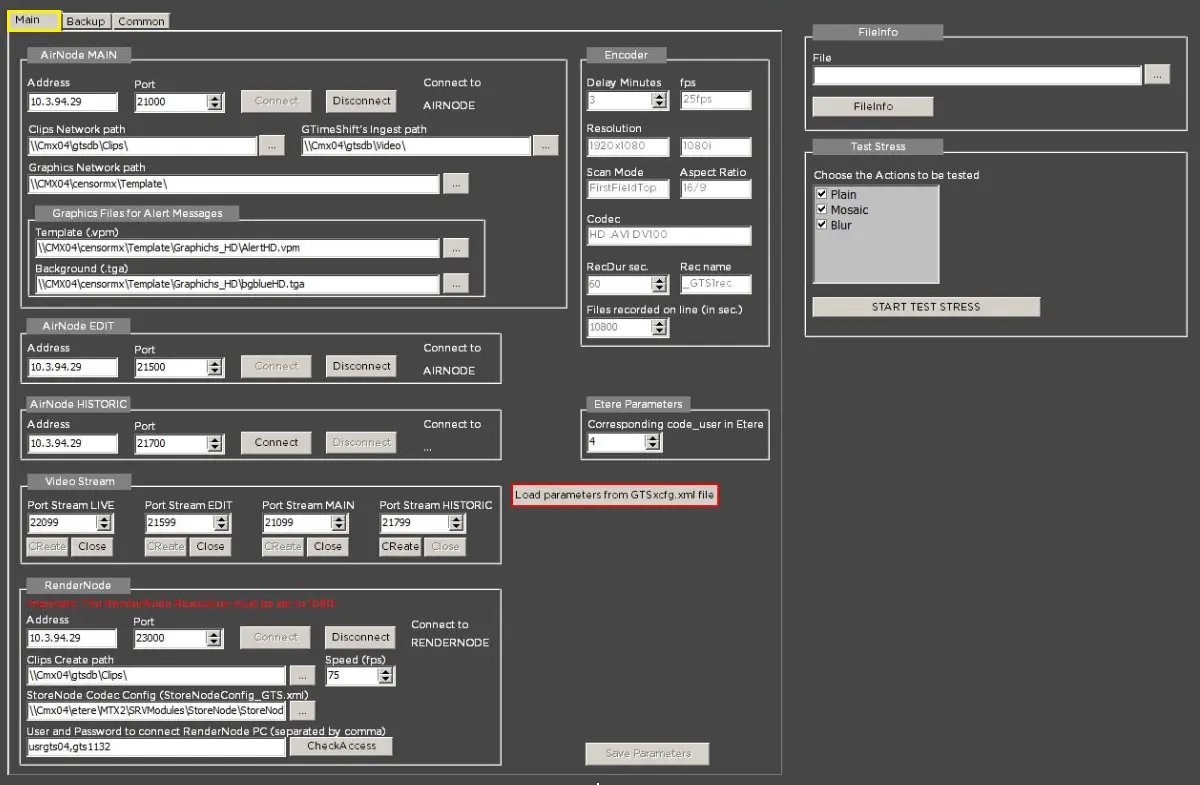Browse for RenderNode Clips Create path
This screenshot has height=785, width=1200.
(301, 676)
